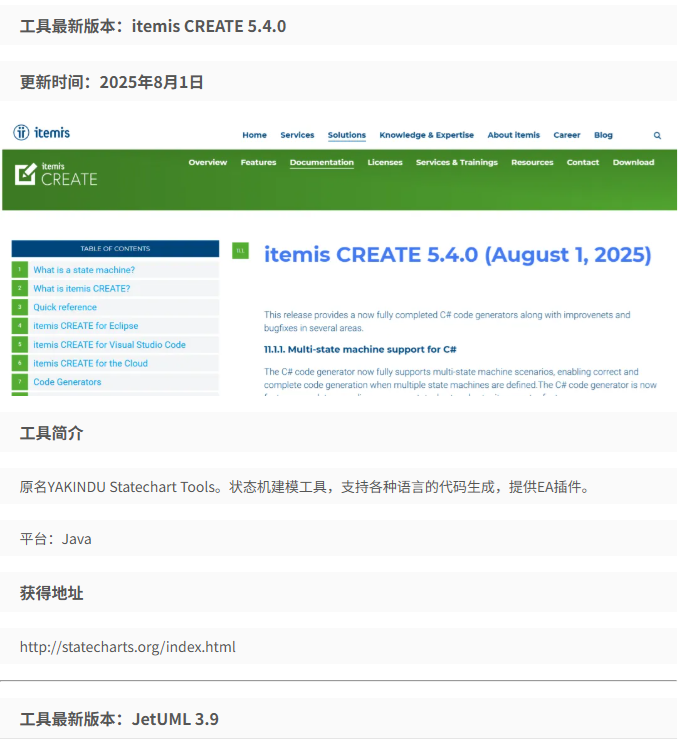Click green number 4 contents badge

tap(20, 326)
